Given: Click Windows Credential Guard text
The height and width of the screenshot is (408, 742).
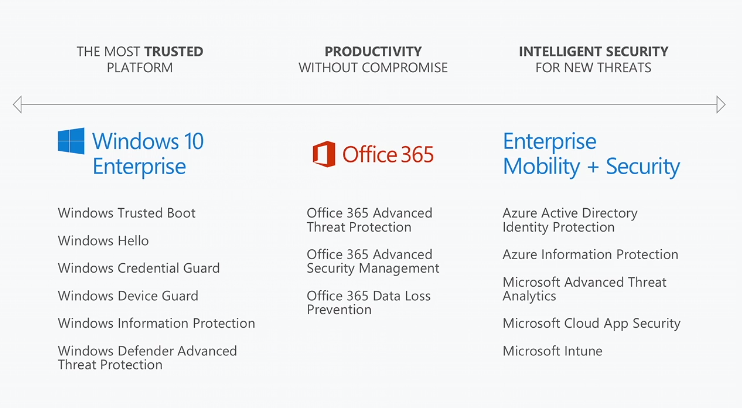Looking at the screenshot, I should [138, 268].
